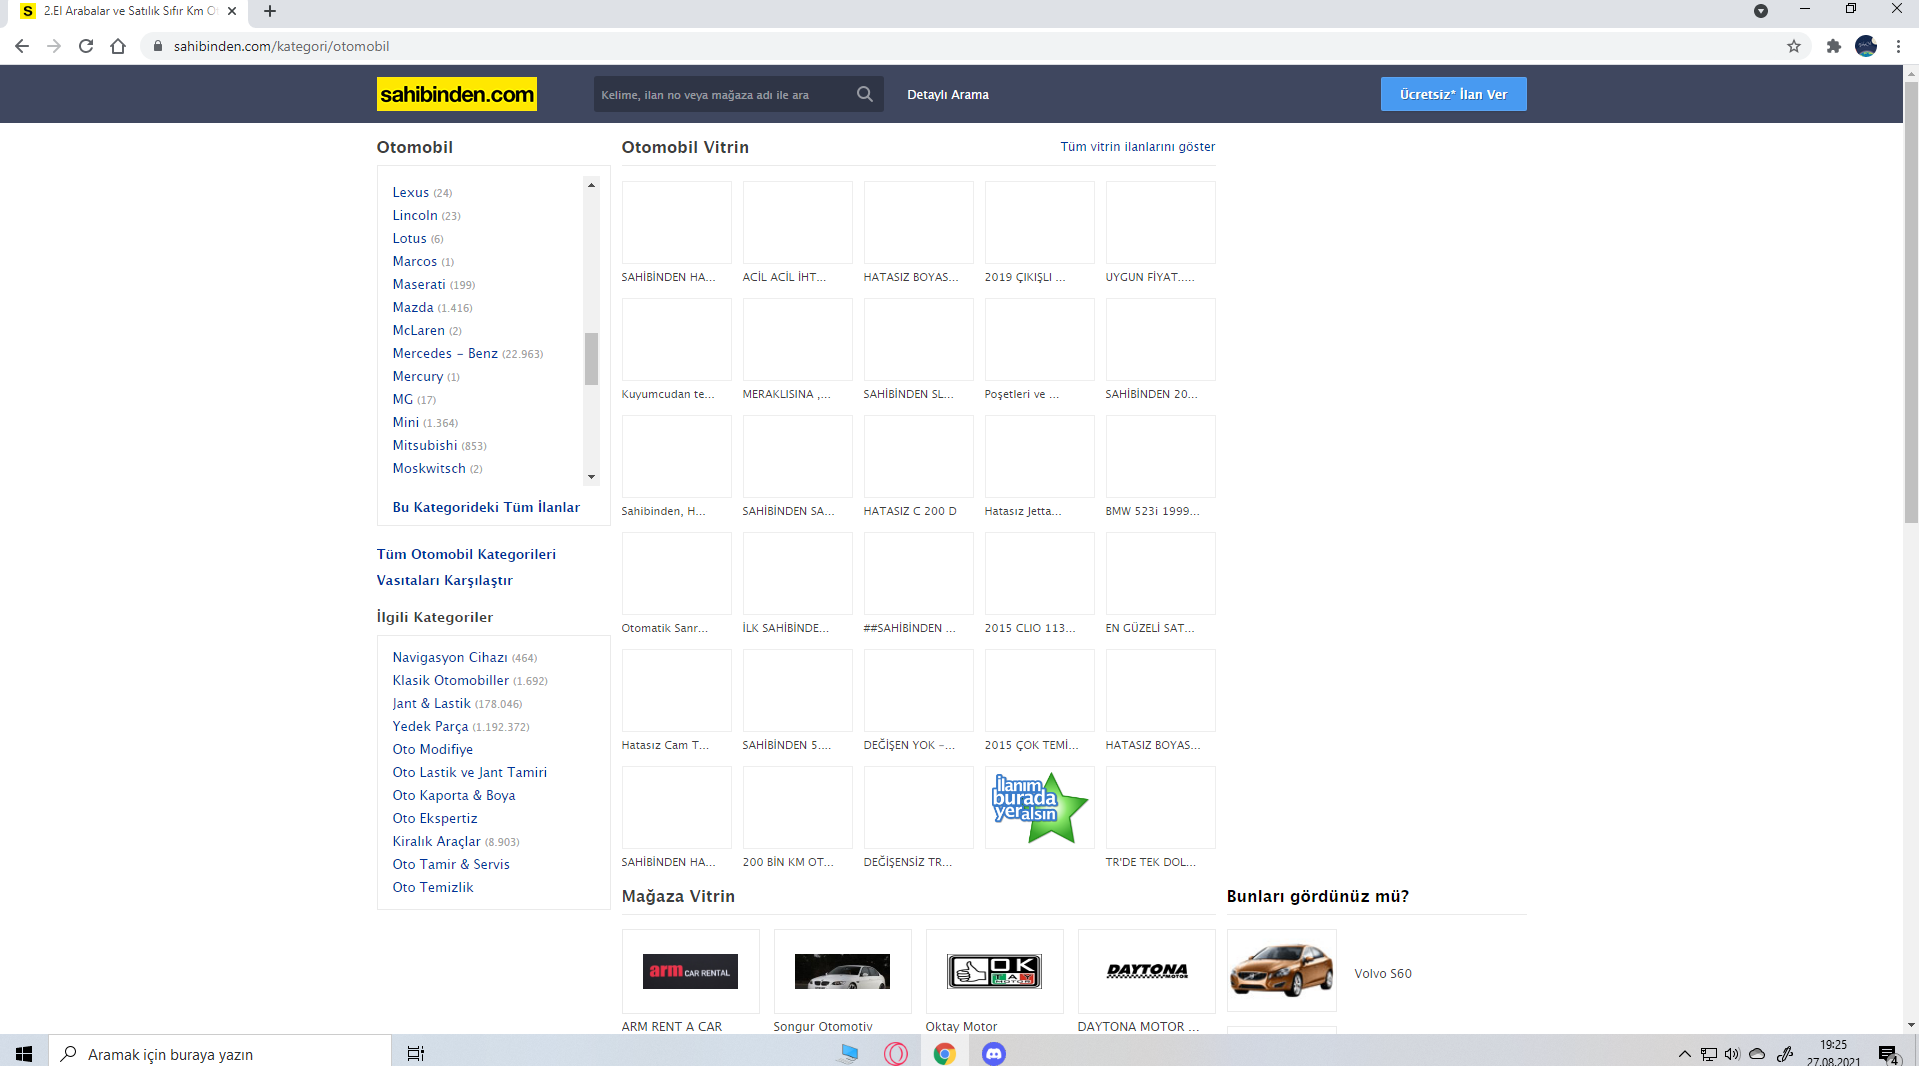The width and height of the screenshot is (1919, 1066).
Task: Click the Ücretsiz İlan Ver button
Action: pyautogui.click(x=1454, y=94)
